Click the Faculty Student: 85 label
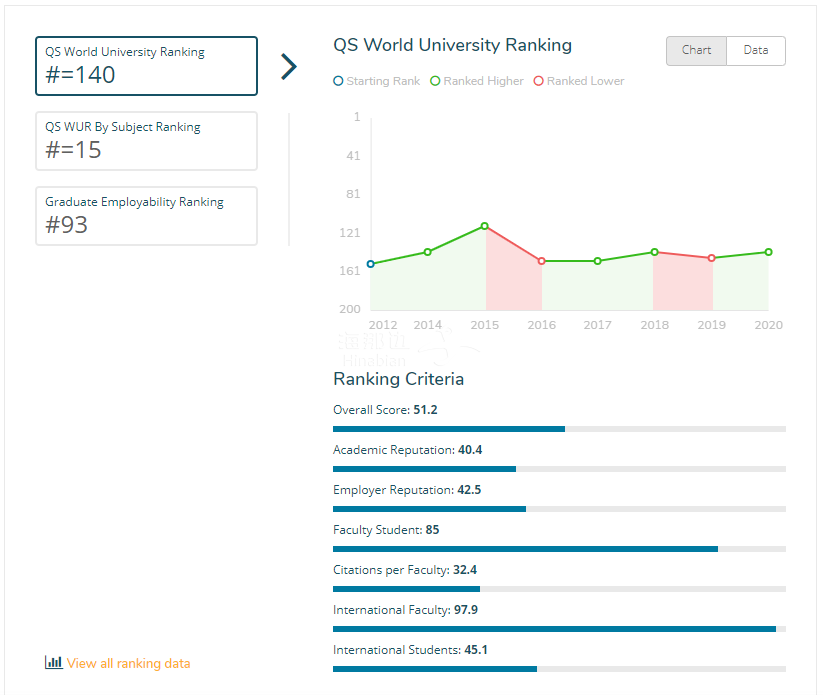 pos(386,530)
